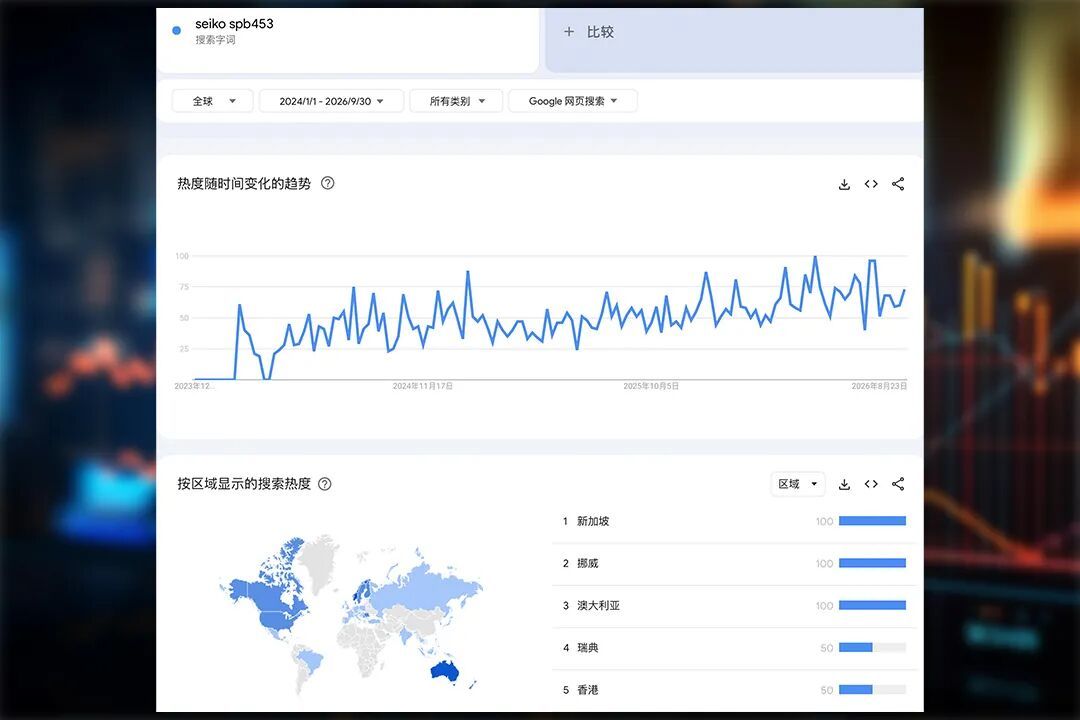
Task: Open embed code for the region section
Action: point(871,484)
